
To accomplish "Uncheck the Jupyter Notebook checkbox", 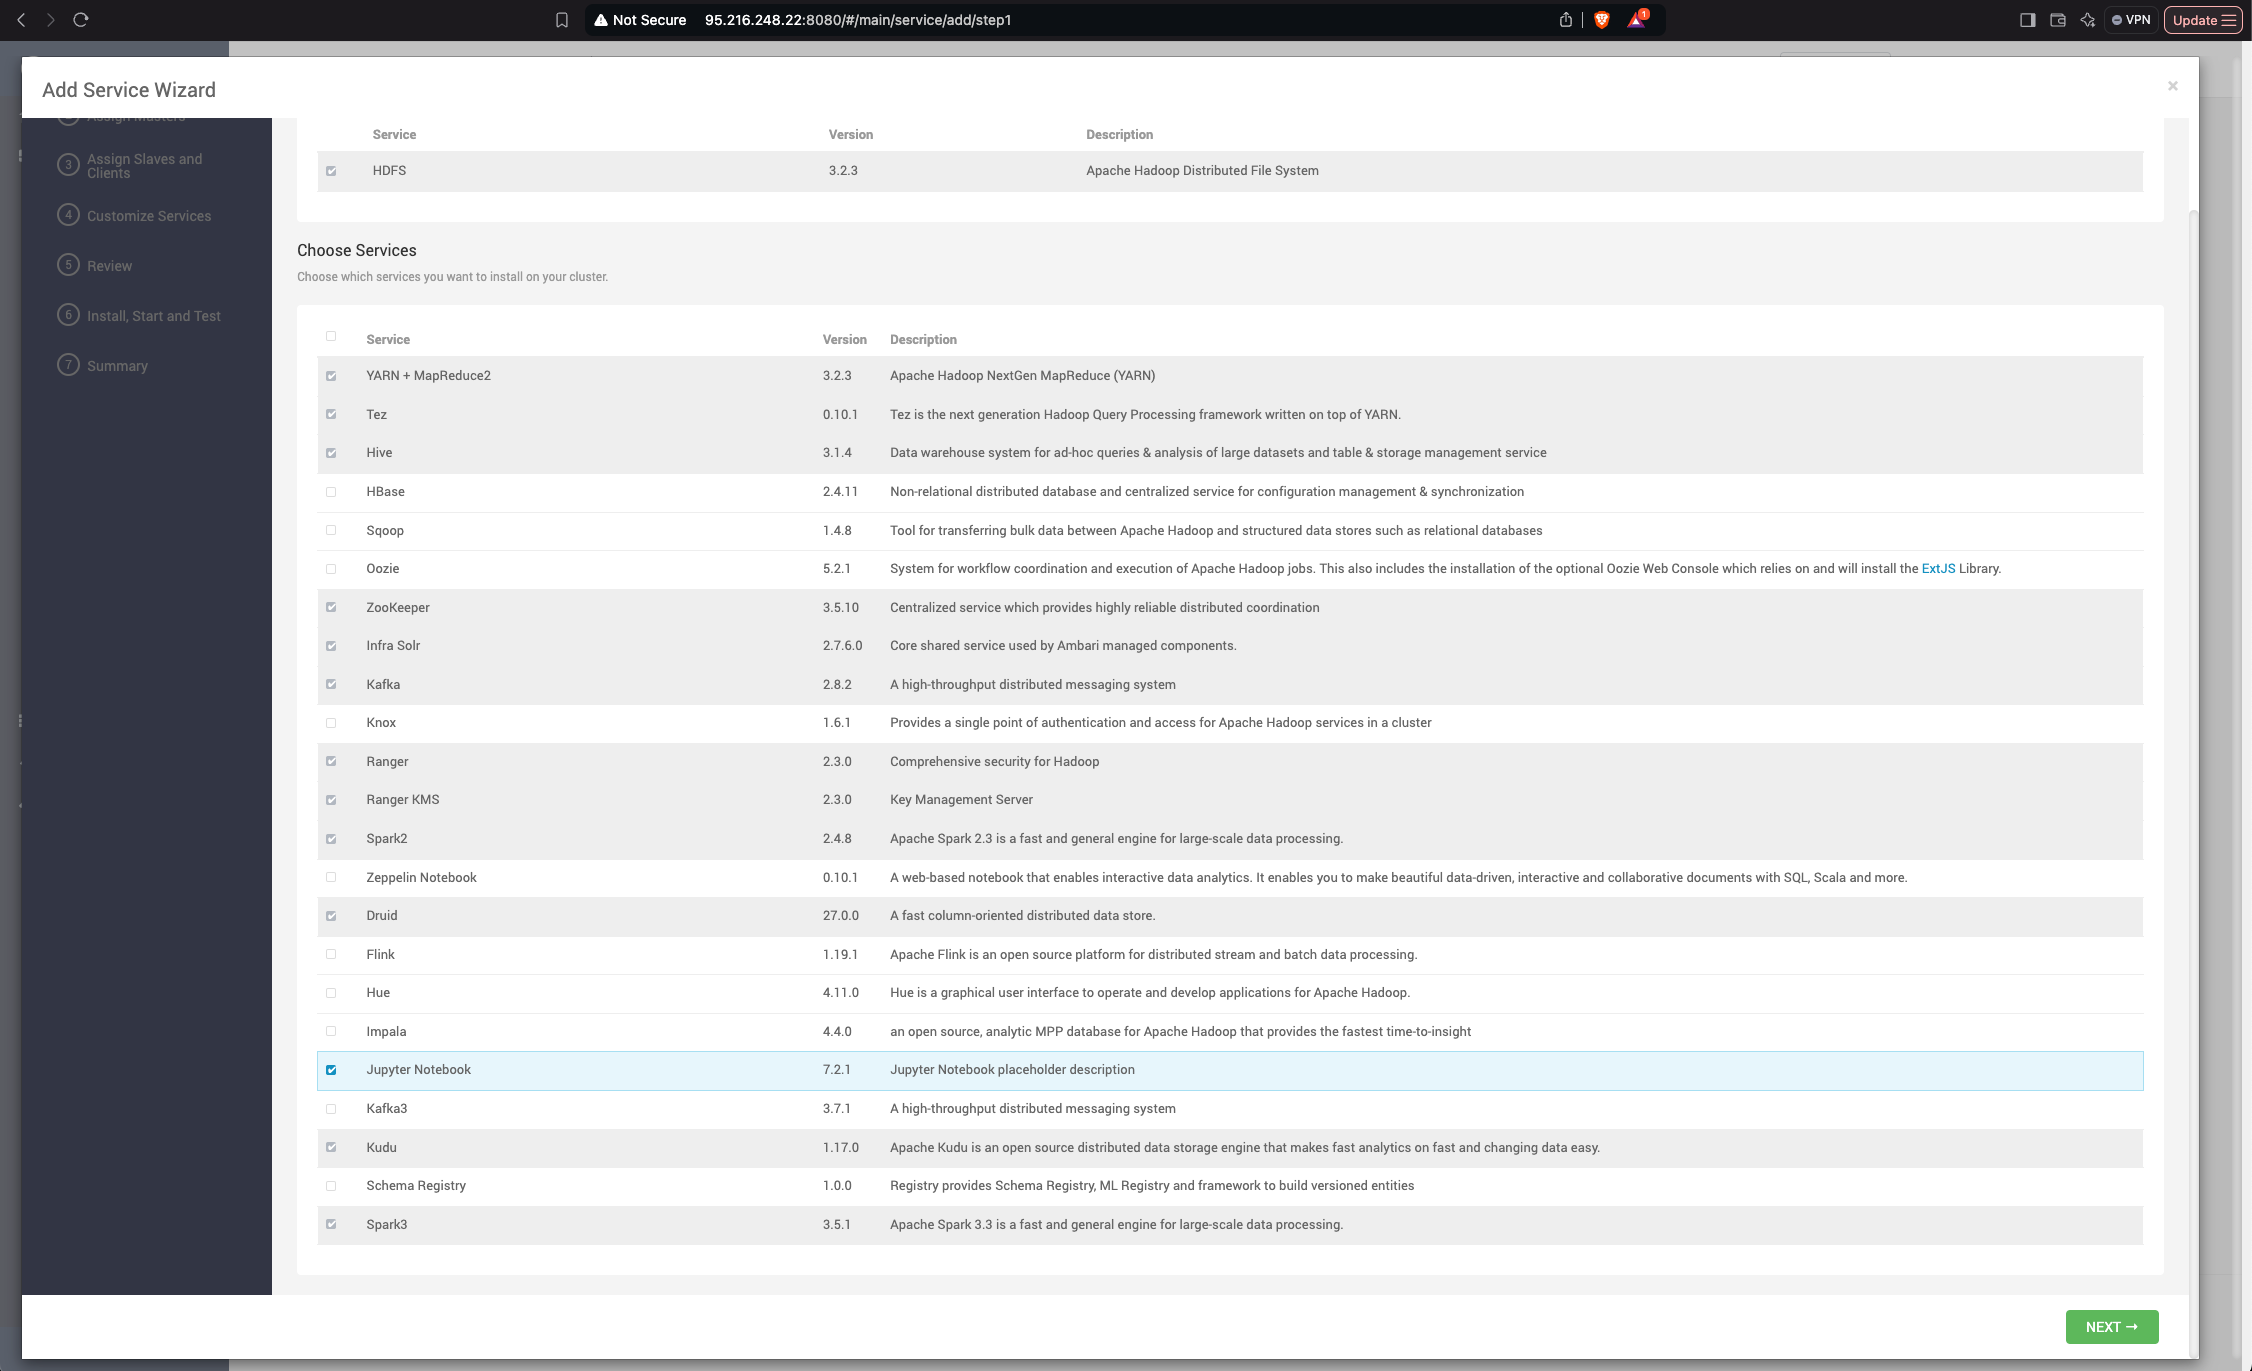I will coord(331,1070).
